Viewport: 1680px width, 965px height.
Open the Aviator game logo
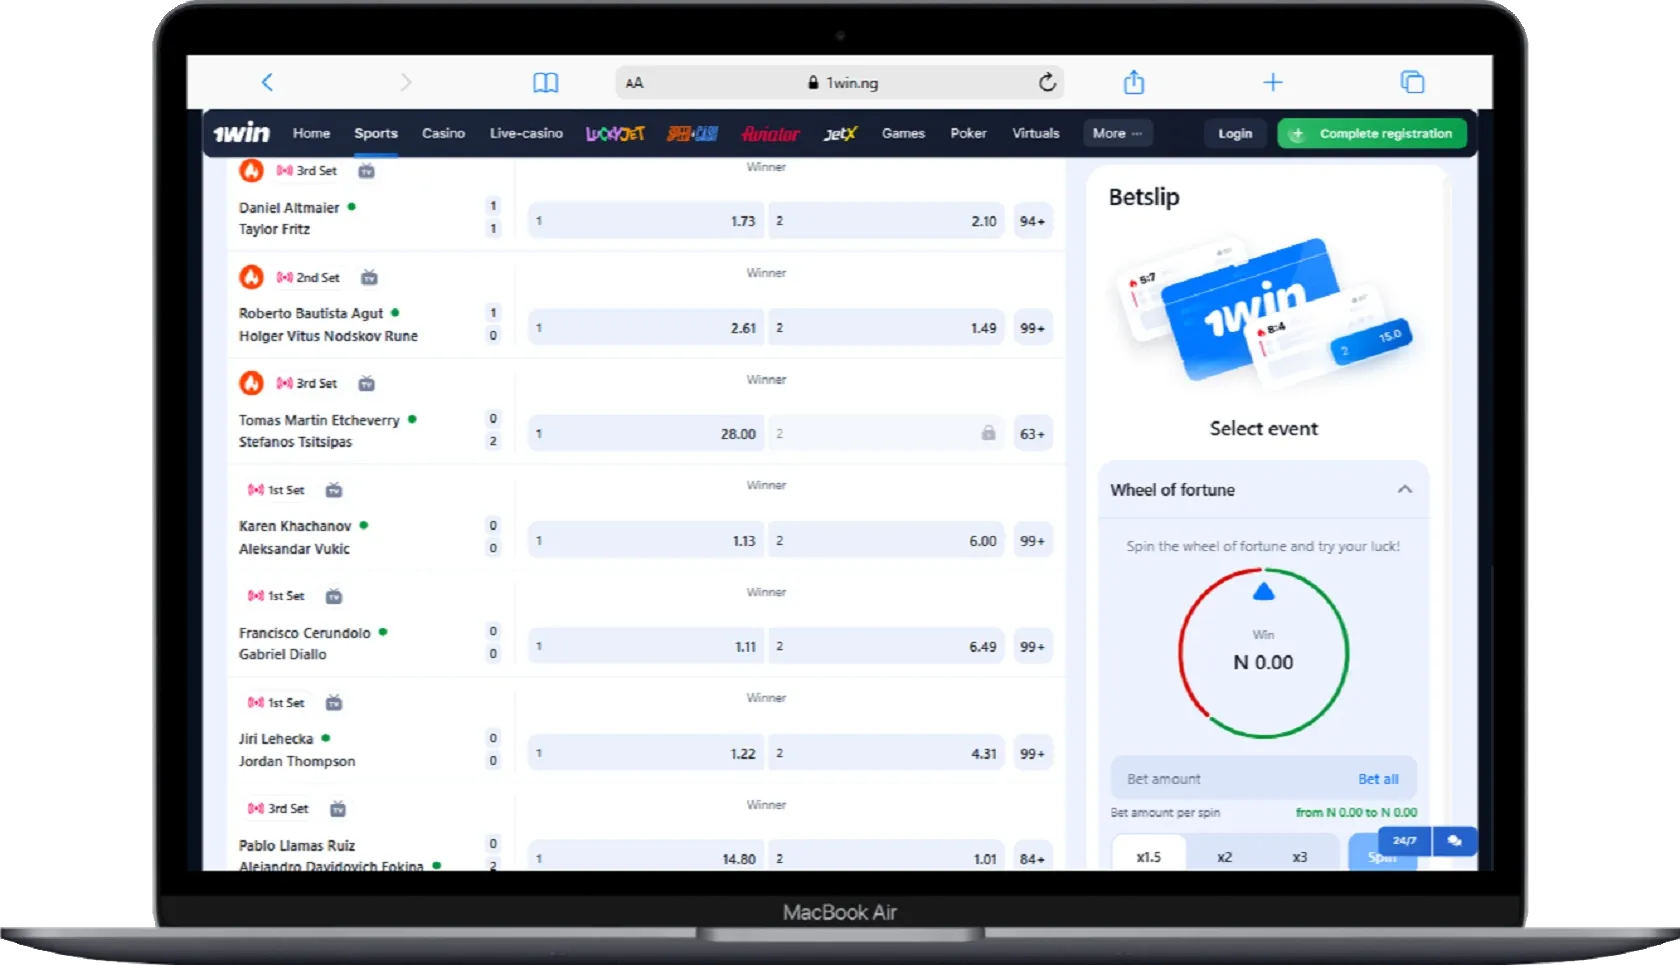click(x=770, y=133)
